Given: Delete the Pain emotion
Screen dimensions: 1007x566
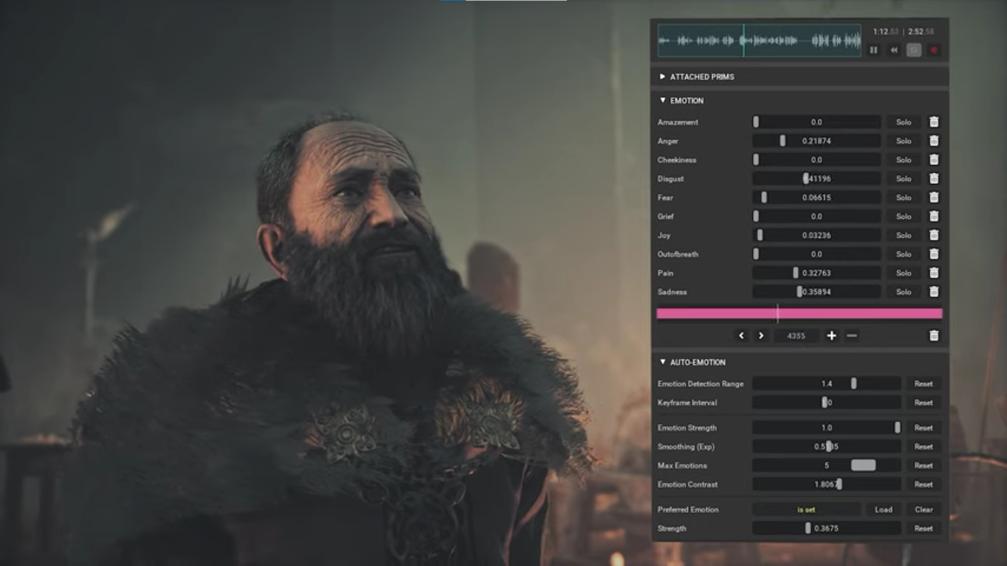Looking at the screenshot, I should coord(934,273).
